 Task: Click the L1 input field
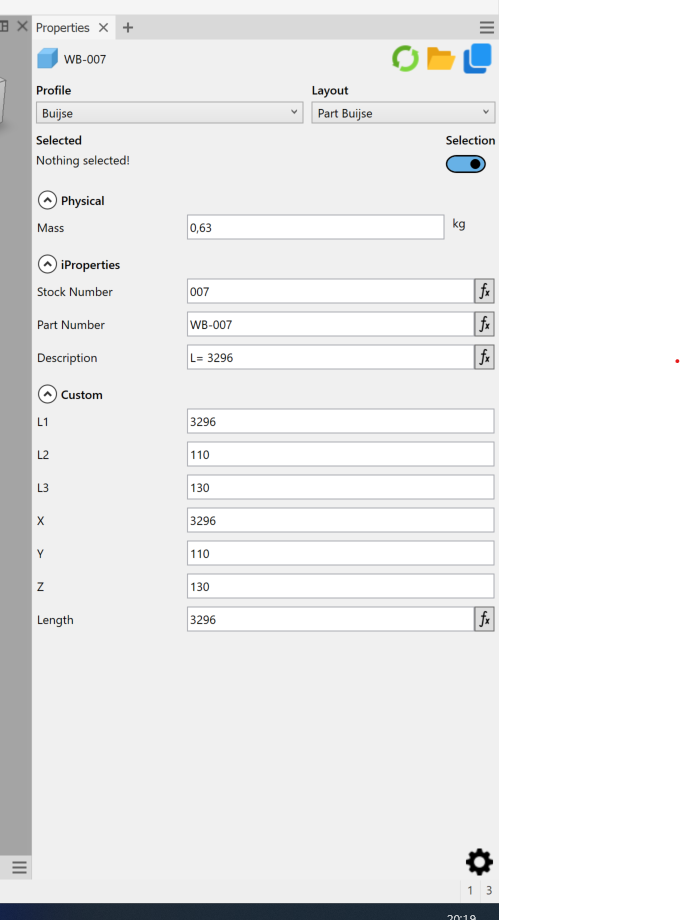(x=340, y=421)
